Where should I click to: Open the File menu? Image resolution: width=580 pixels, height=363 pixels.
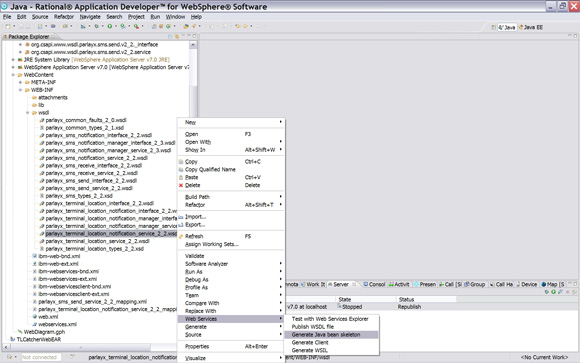[7, 17]
